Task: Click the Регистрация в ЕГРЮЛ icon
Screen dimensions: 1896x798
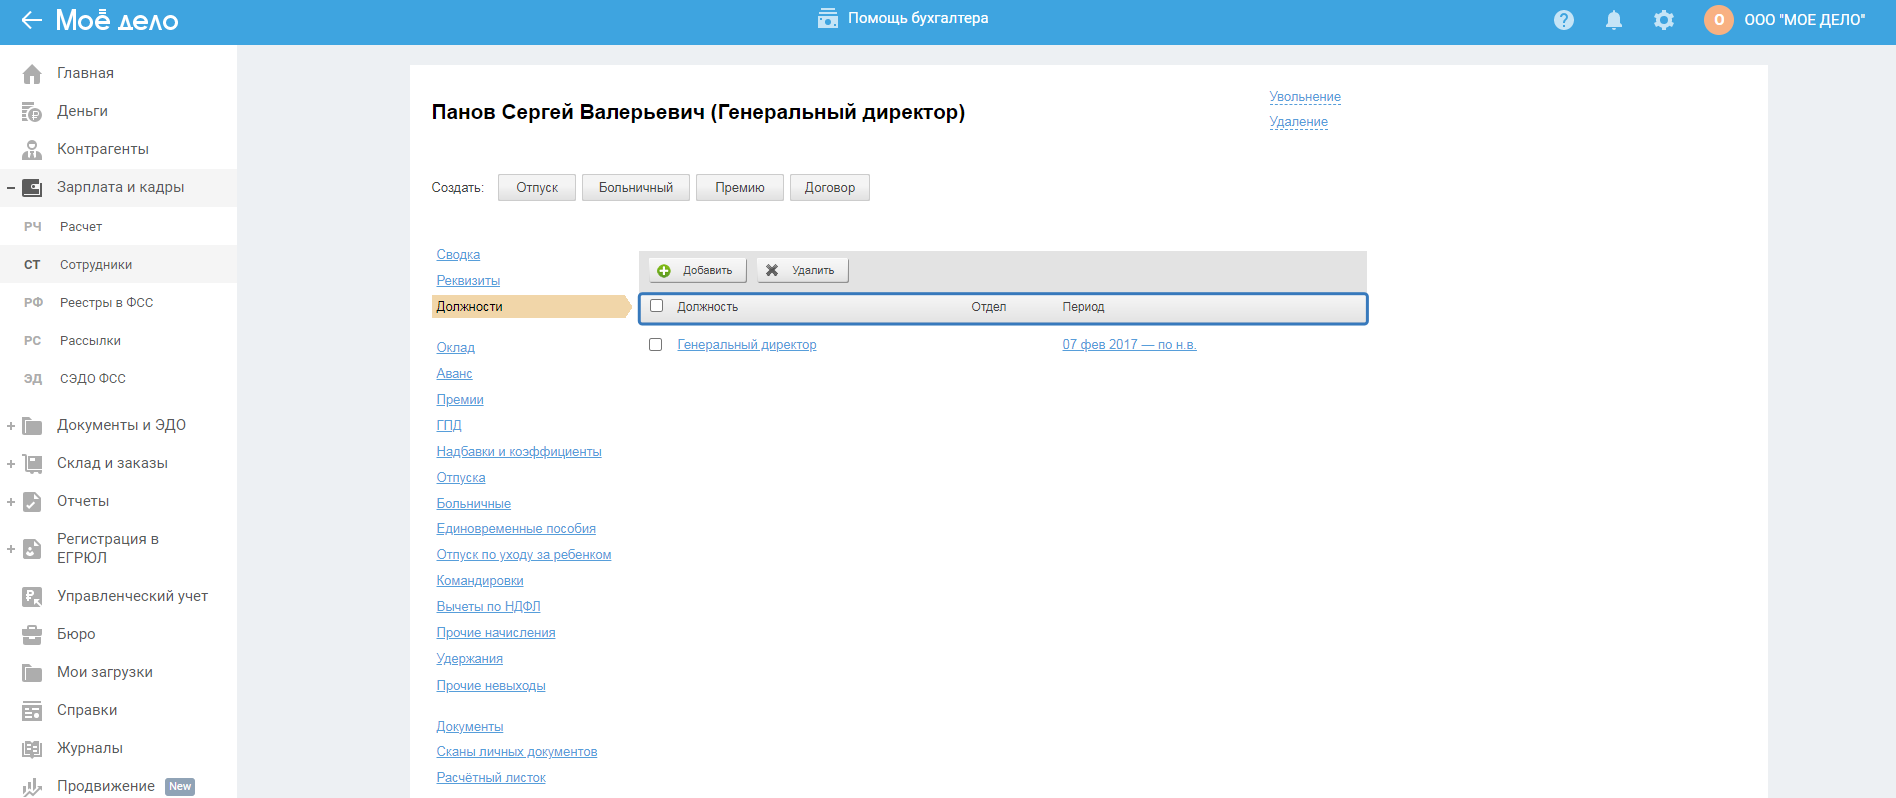Action: click(32, 549)
